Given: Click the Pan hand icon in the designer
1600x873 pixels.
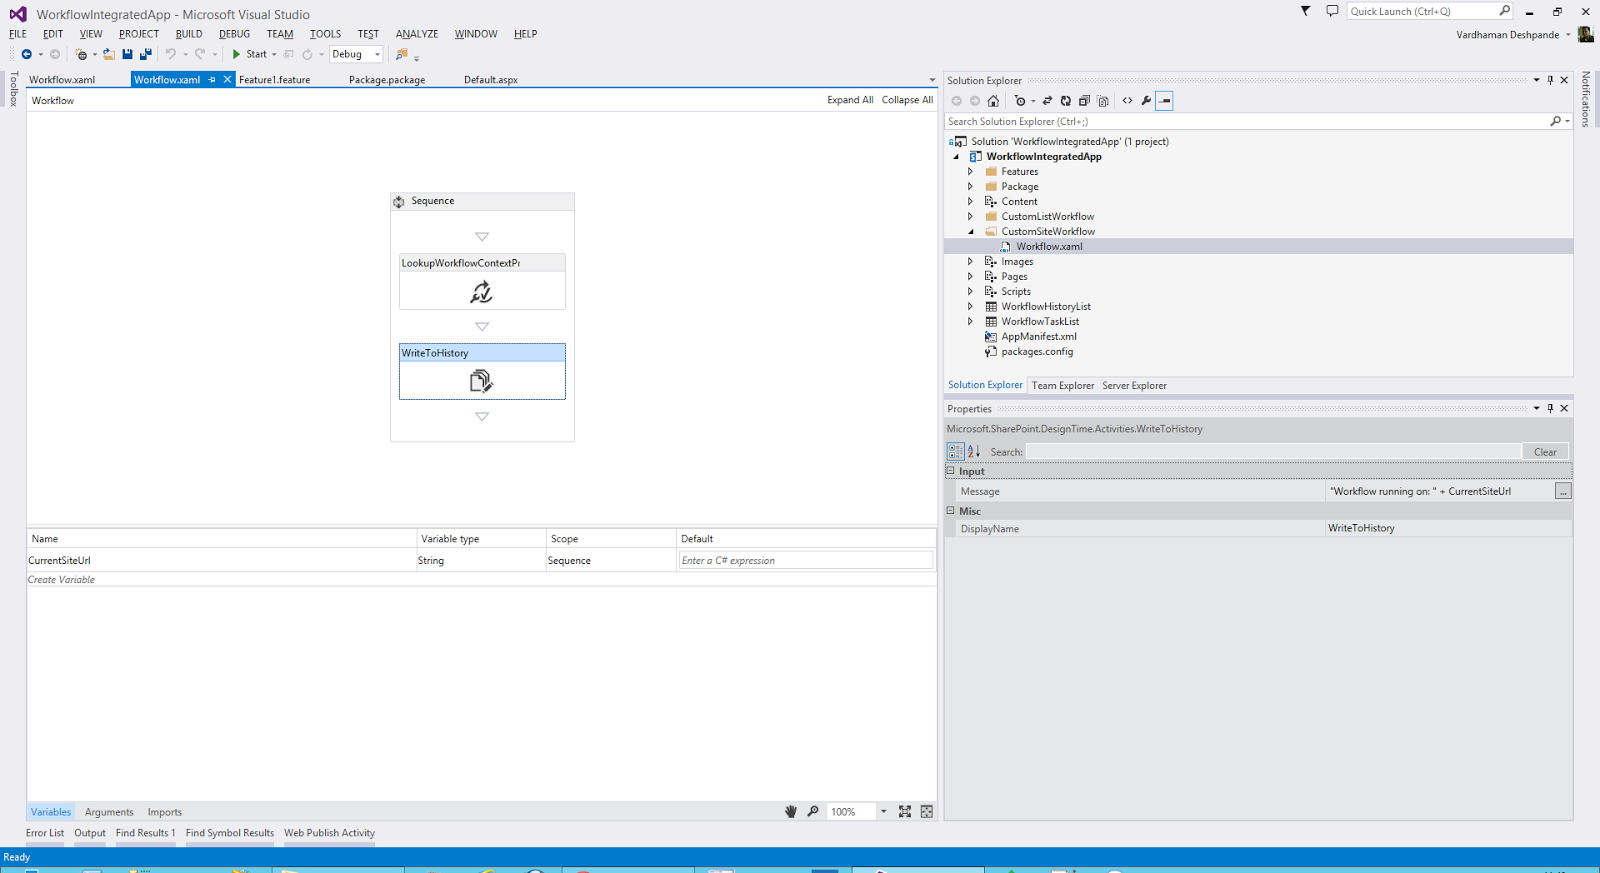Looking at the screenshot, I should (791, 812).
